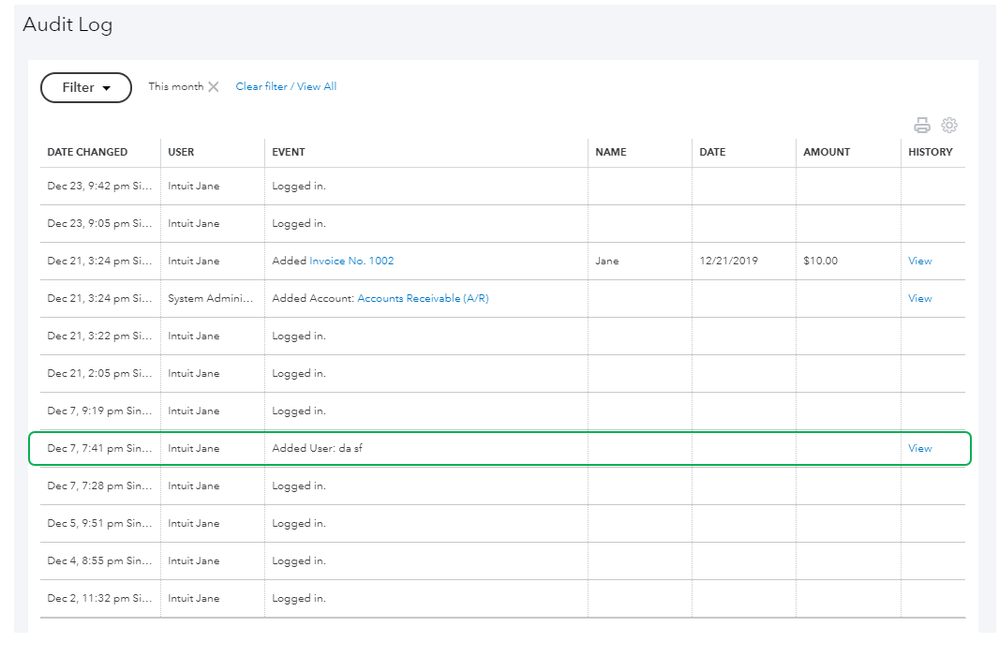This screenshot has width=999, height=658.
Task: Open the table settings gear icon
Action: coord(950,125)
